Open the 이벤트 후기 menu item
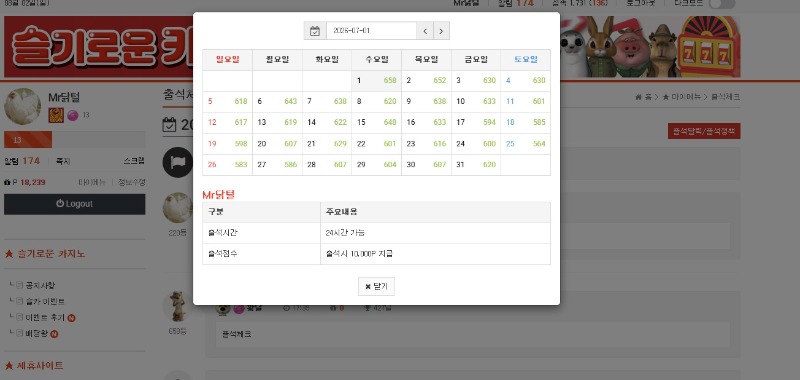The width and height of the screenshot is (800, 380). point(45,317)
